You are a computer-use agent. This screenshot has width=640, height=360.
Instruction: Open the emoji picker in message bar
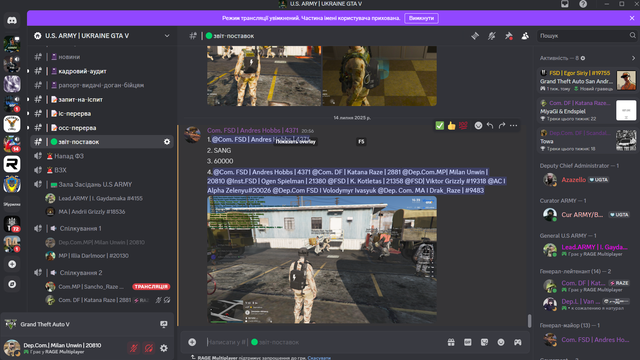point(501,342)
